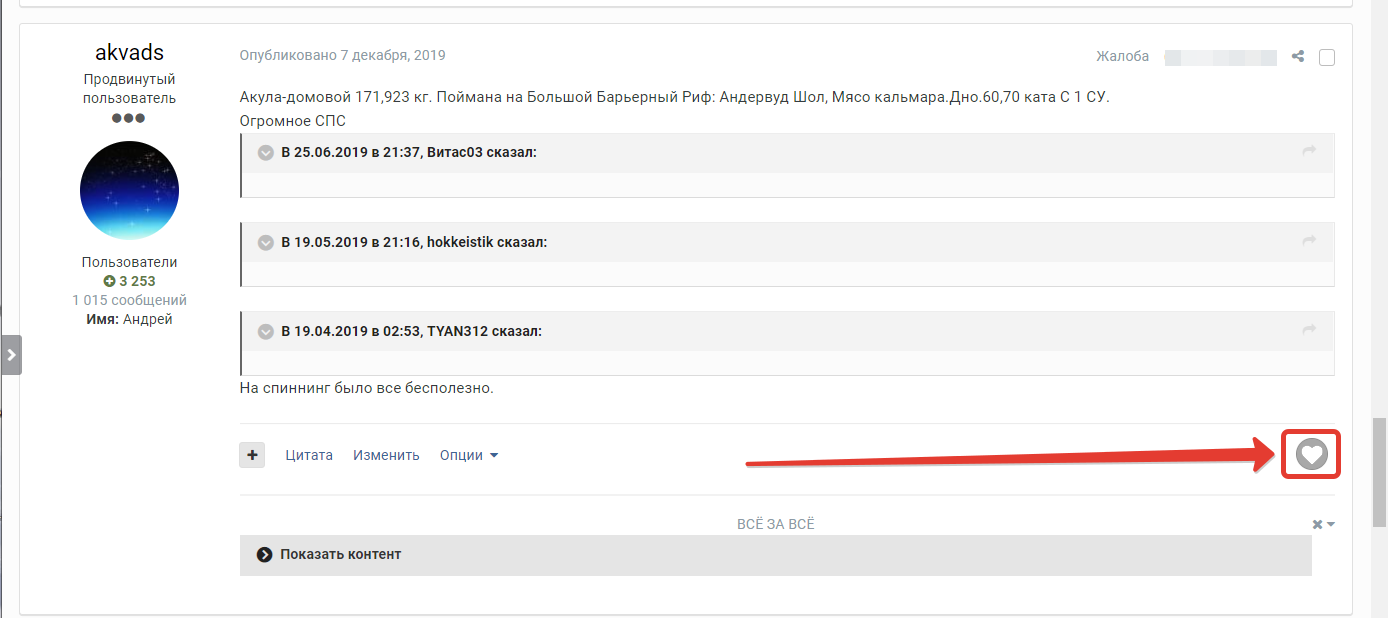
Task: Jump to TYAN312 quoted post arrow
Action: (x=1309, y=330)
